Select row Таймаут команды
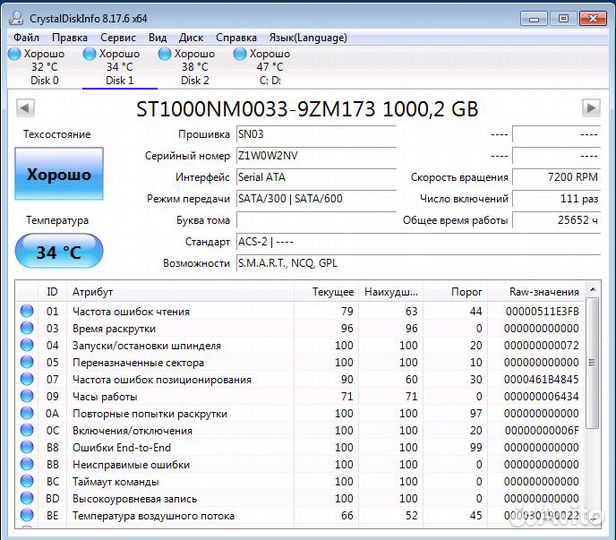 pyautogui.click(x=300, y=481)
